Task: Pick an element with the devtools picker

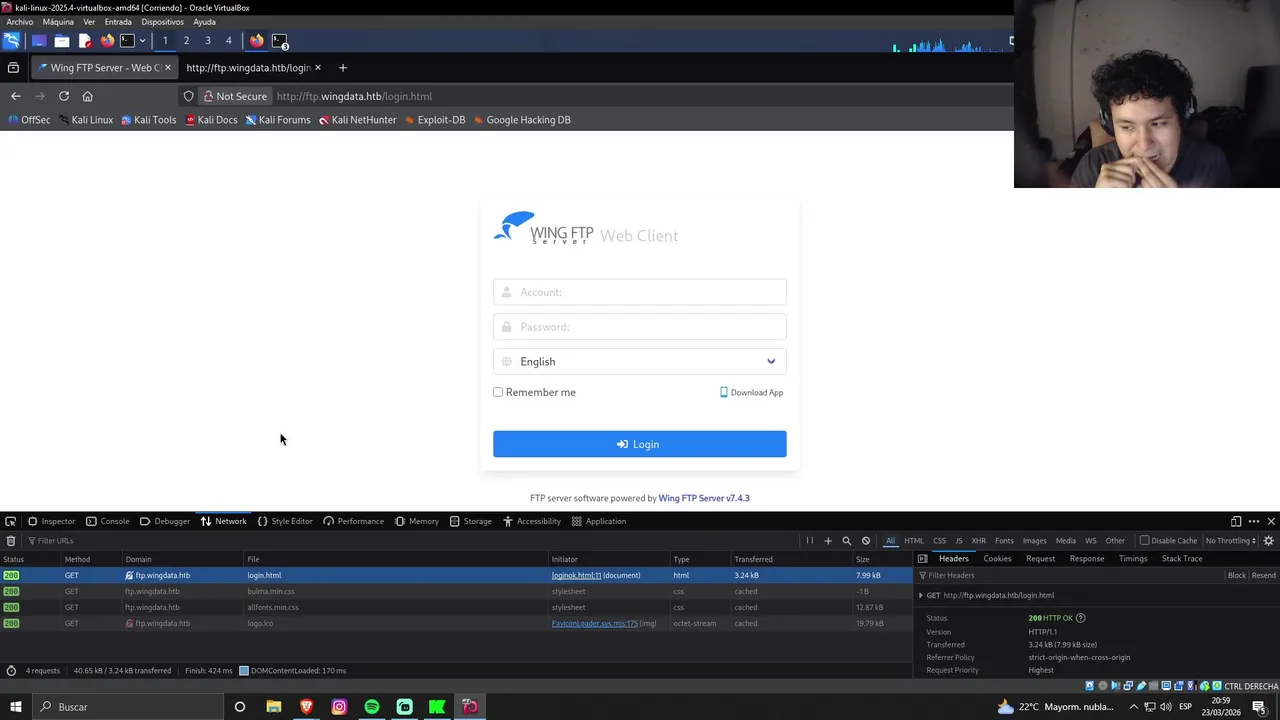Action: [x=10, y=521]
